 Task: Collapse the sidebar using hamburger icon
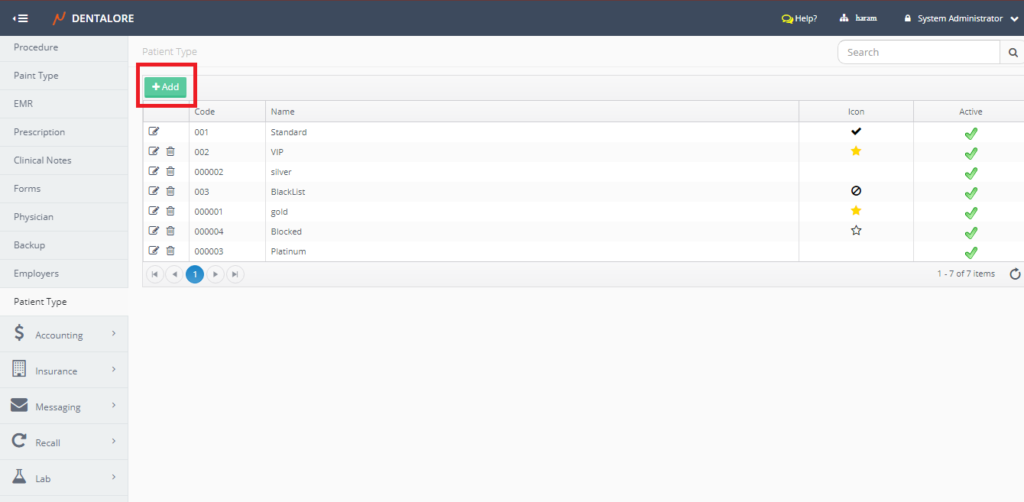[20, 18]
